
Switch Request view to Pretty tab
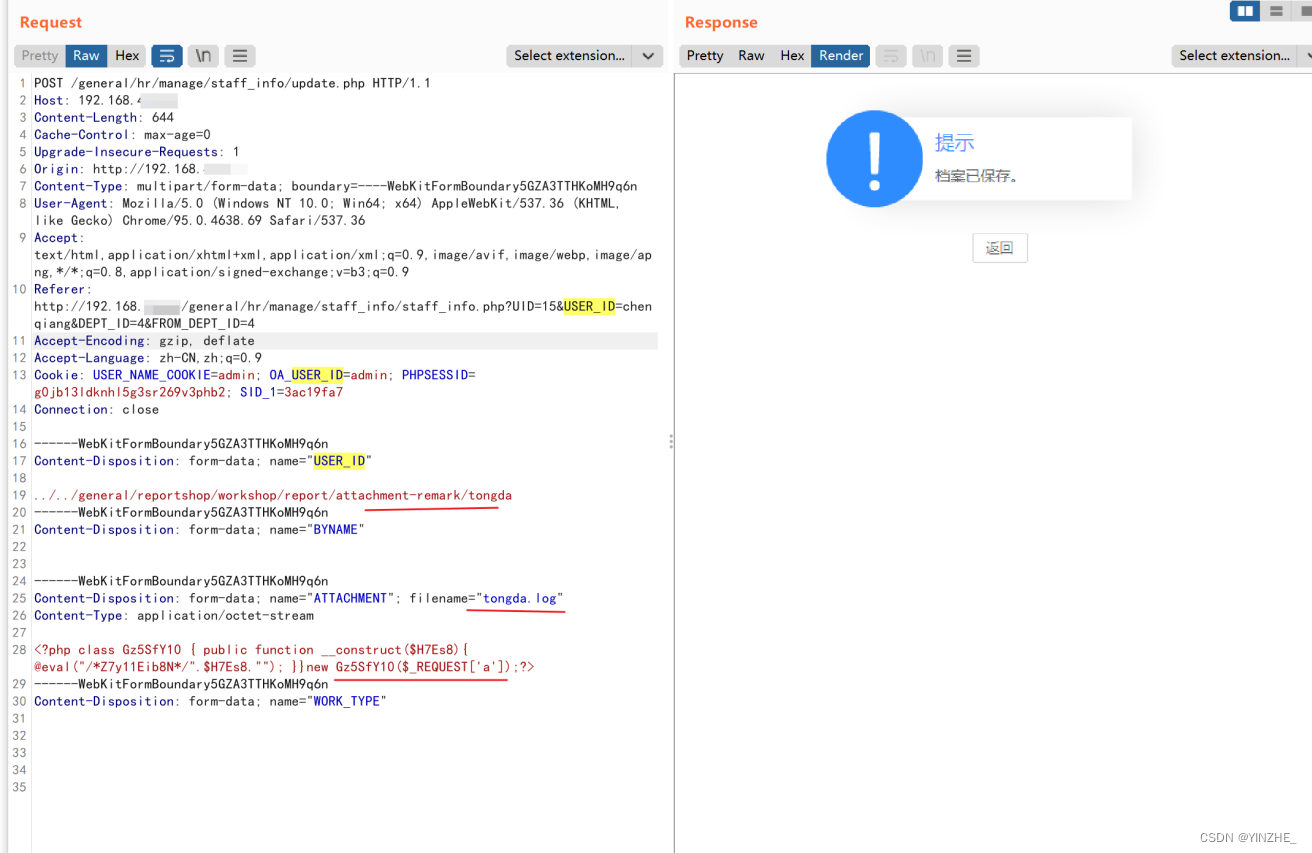coord(40,56)
